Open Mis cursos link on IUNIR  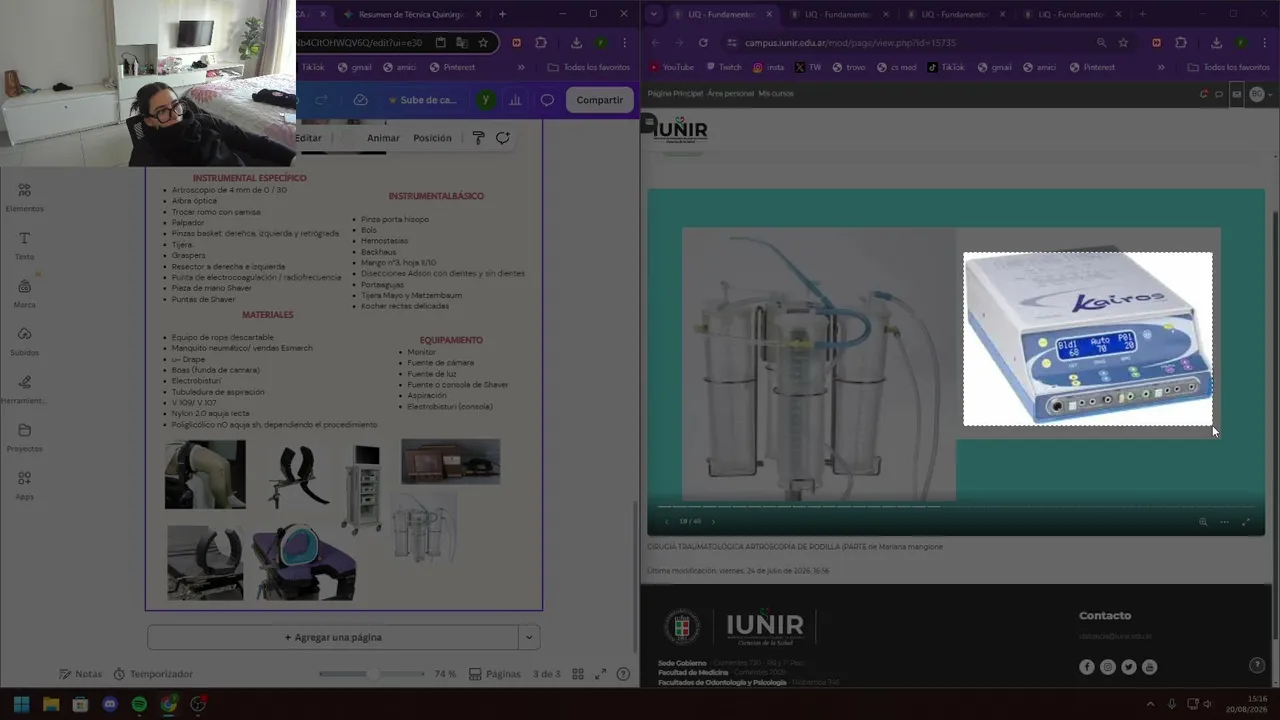pos(776,93)
